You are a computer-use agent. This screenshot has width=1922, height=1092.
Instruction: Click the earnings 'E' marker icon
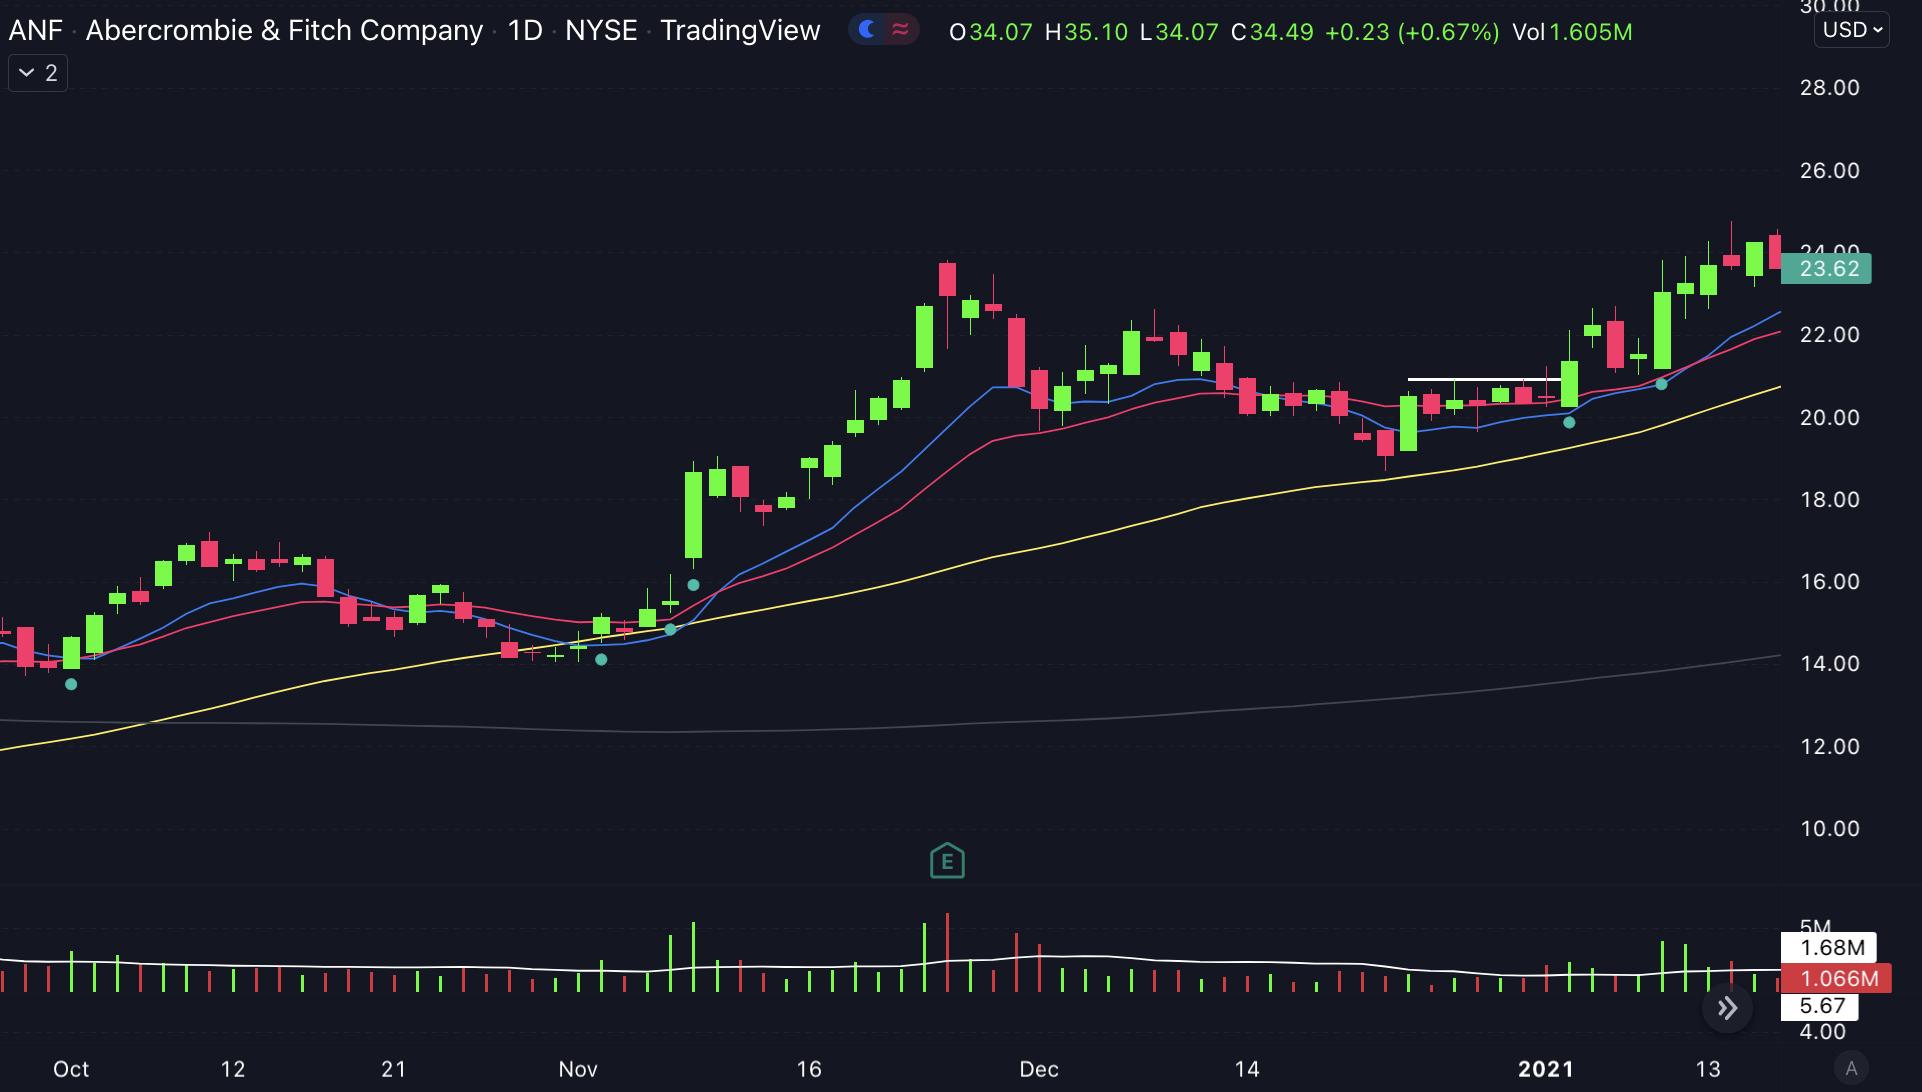[947, 861]
